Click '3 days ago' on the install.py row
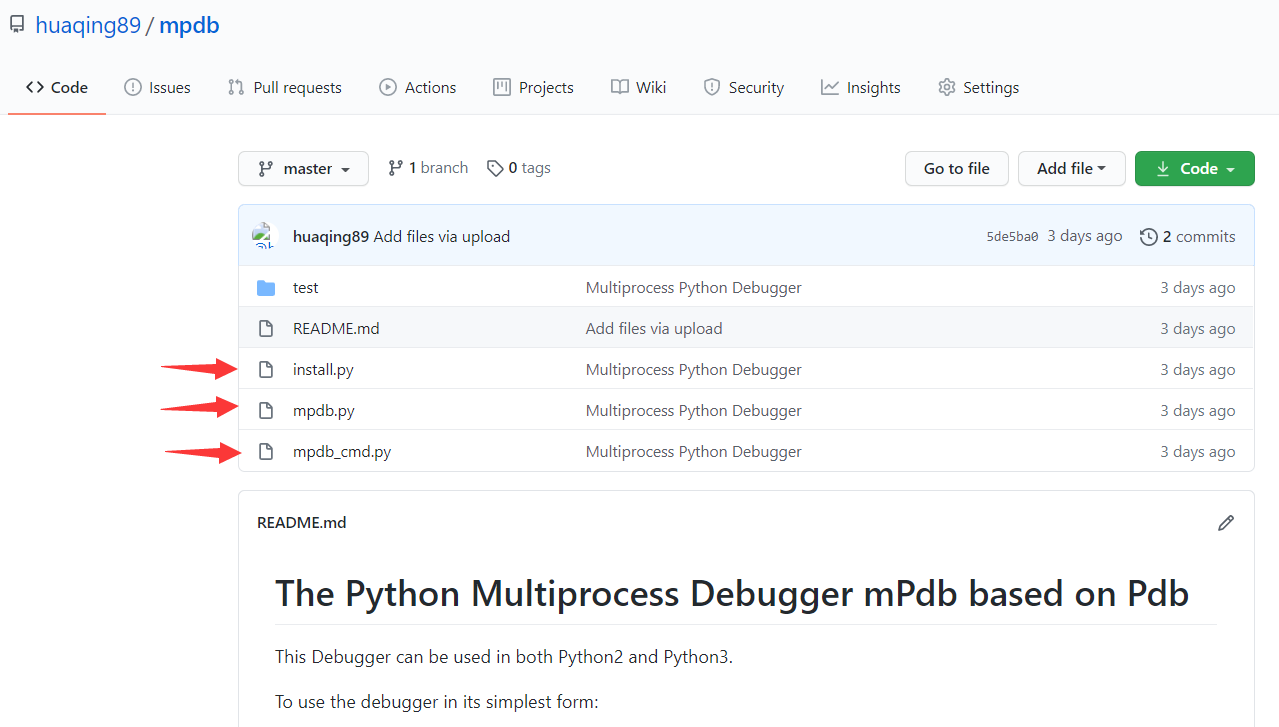The image size is (1279, 727). (x=1198, y=370)
